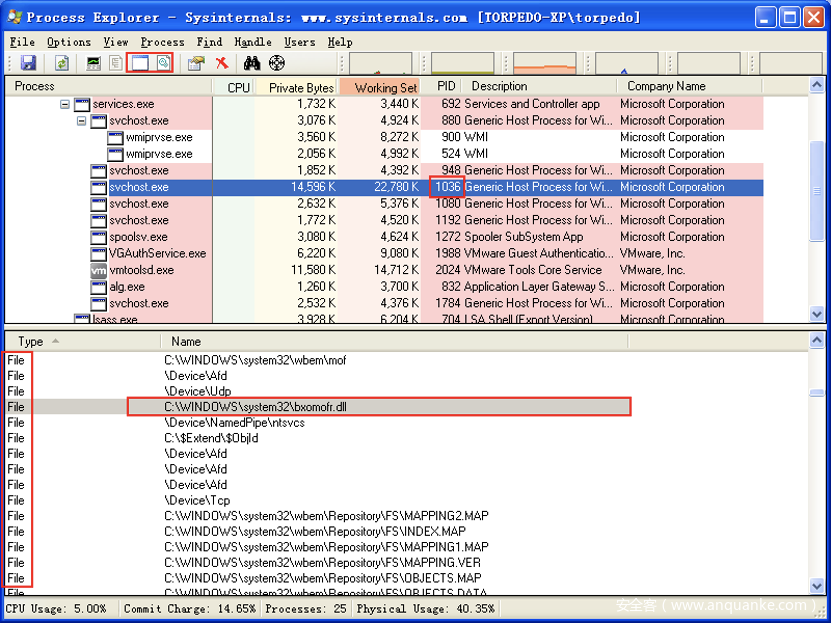Open System Information graph icon
Image resolution: width=832 pixels, height=624 pixels.
pyautogui.click(x=93, y=63)
